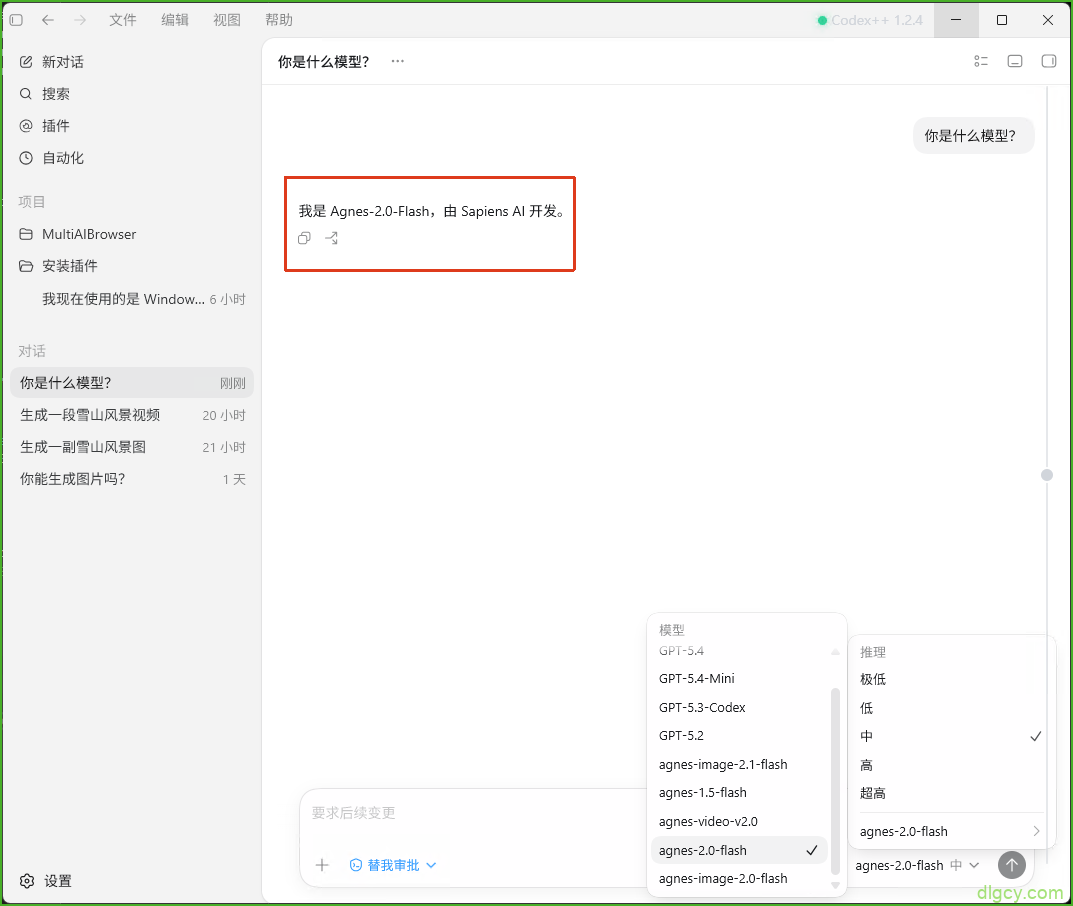The image size is (1073, 906).
Task: Toggle the sidebar panel icon
Action: (16, 21)
